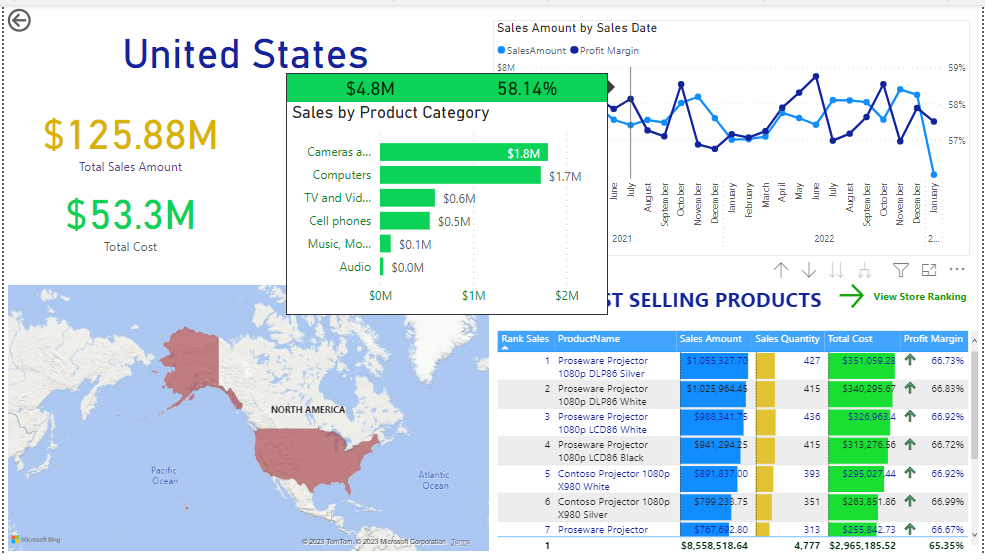Image resolution: width=996 pixels, height=560 pixels.
Task: Click the 2022 year axis label
Action: pyautogui.click(x=824, y=239)
